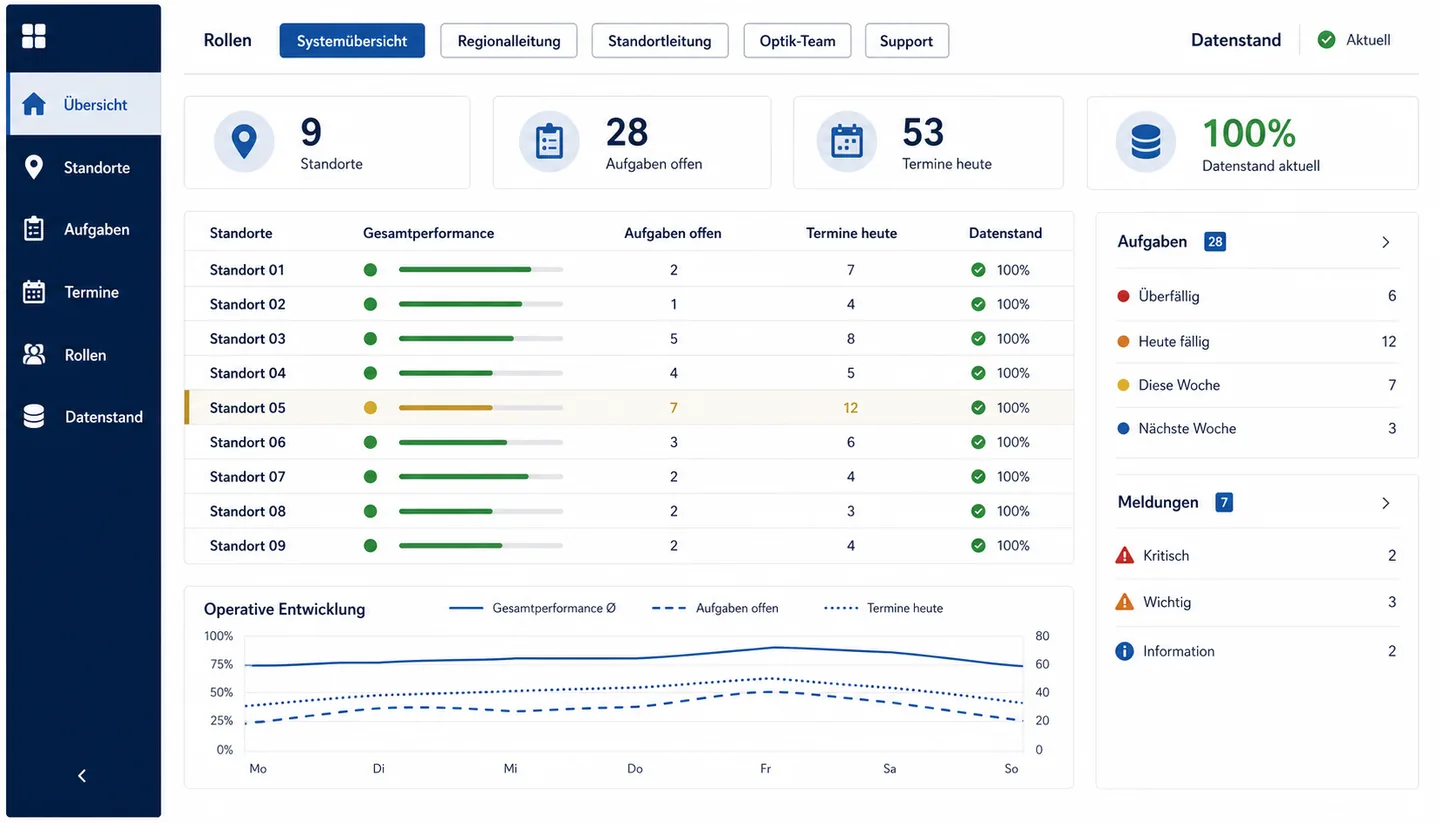
Task: Open Standorte in the sidebar menu
Action: [x=85, y=167]
